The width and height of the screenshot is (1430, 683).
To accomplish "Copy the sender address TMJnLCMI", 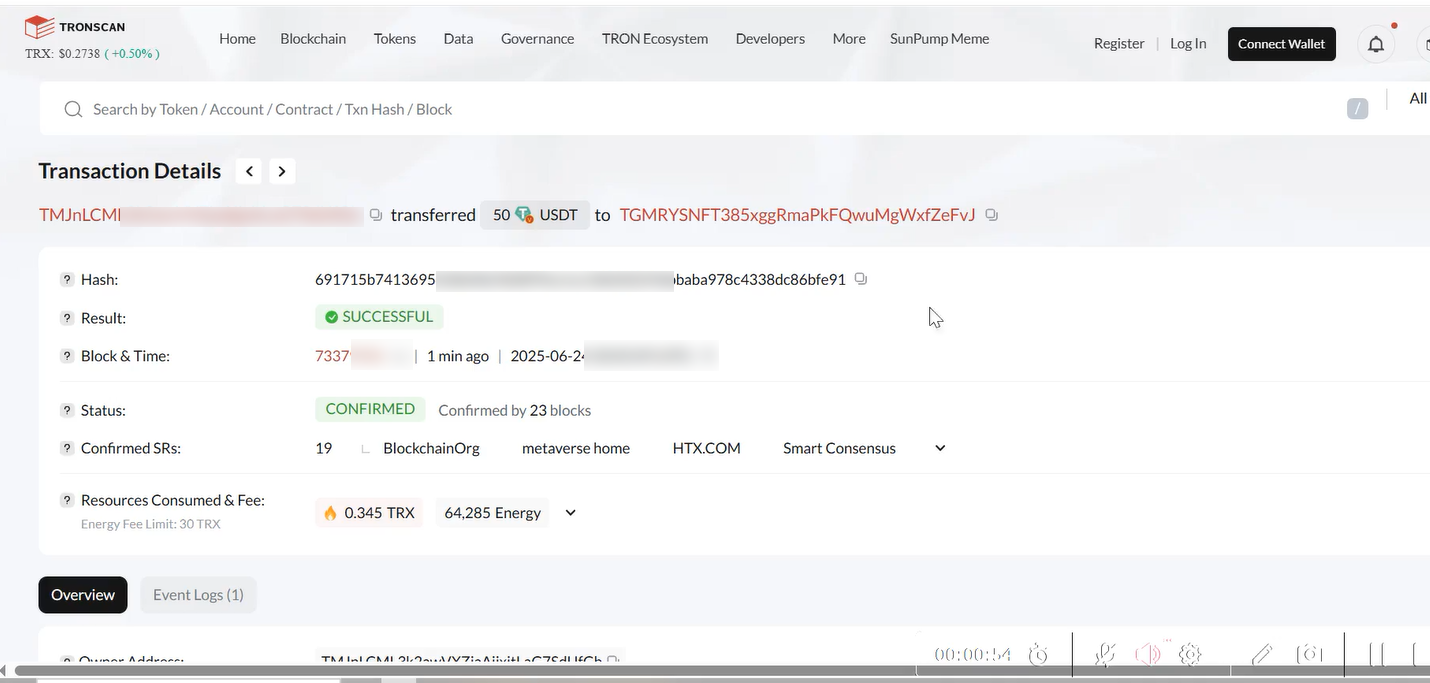I will [376, 215].
